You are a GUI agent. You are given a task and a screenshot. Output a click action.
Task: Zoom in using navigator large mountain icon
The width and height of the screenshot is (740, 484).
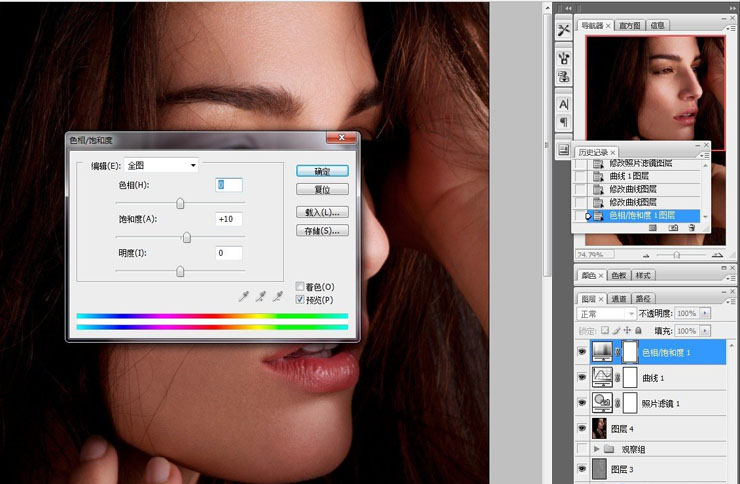pos(717,255)
